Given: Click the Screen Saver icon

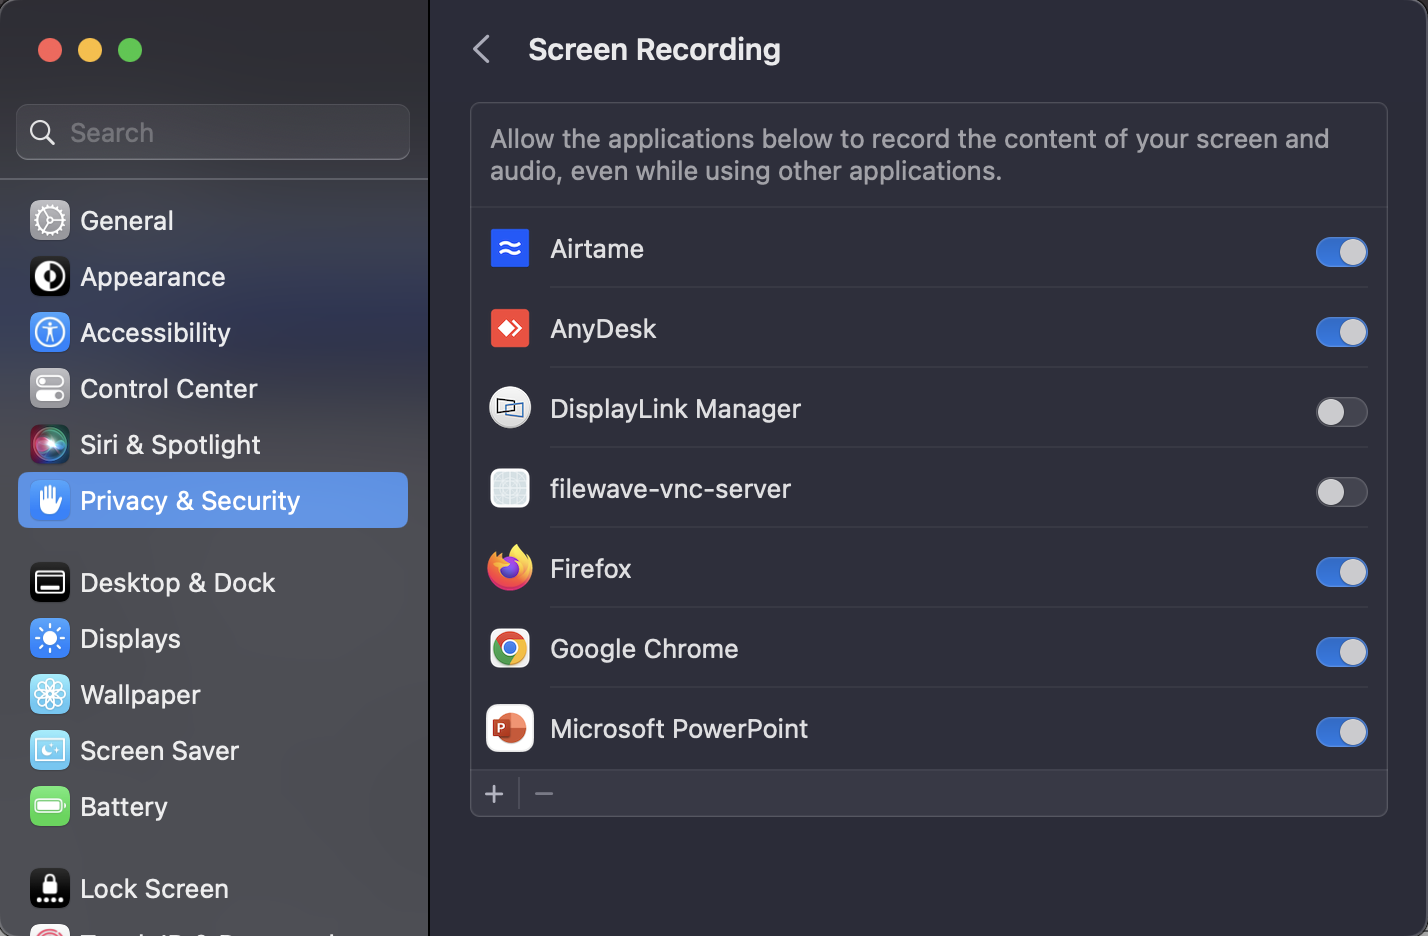Looking at the screenshot, I should click(50, 750).
